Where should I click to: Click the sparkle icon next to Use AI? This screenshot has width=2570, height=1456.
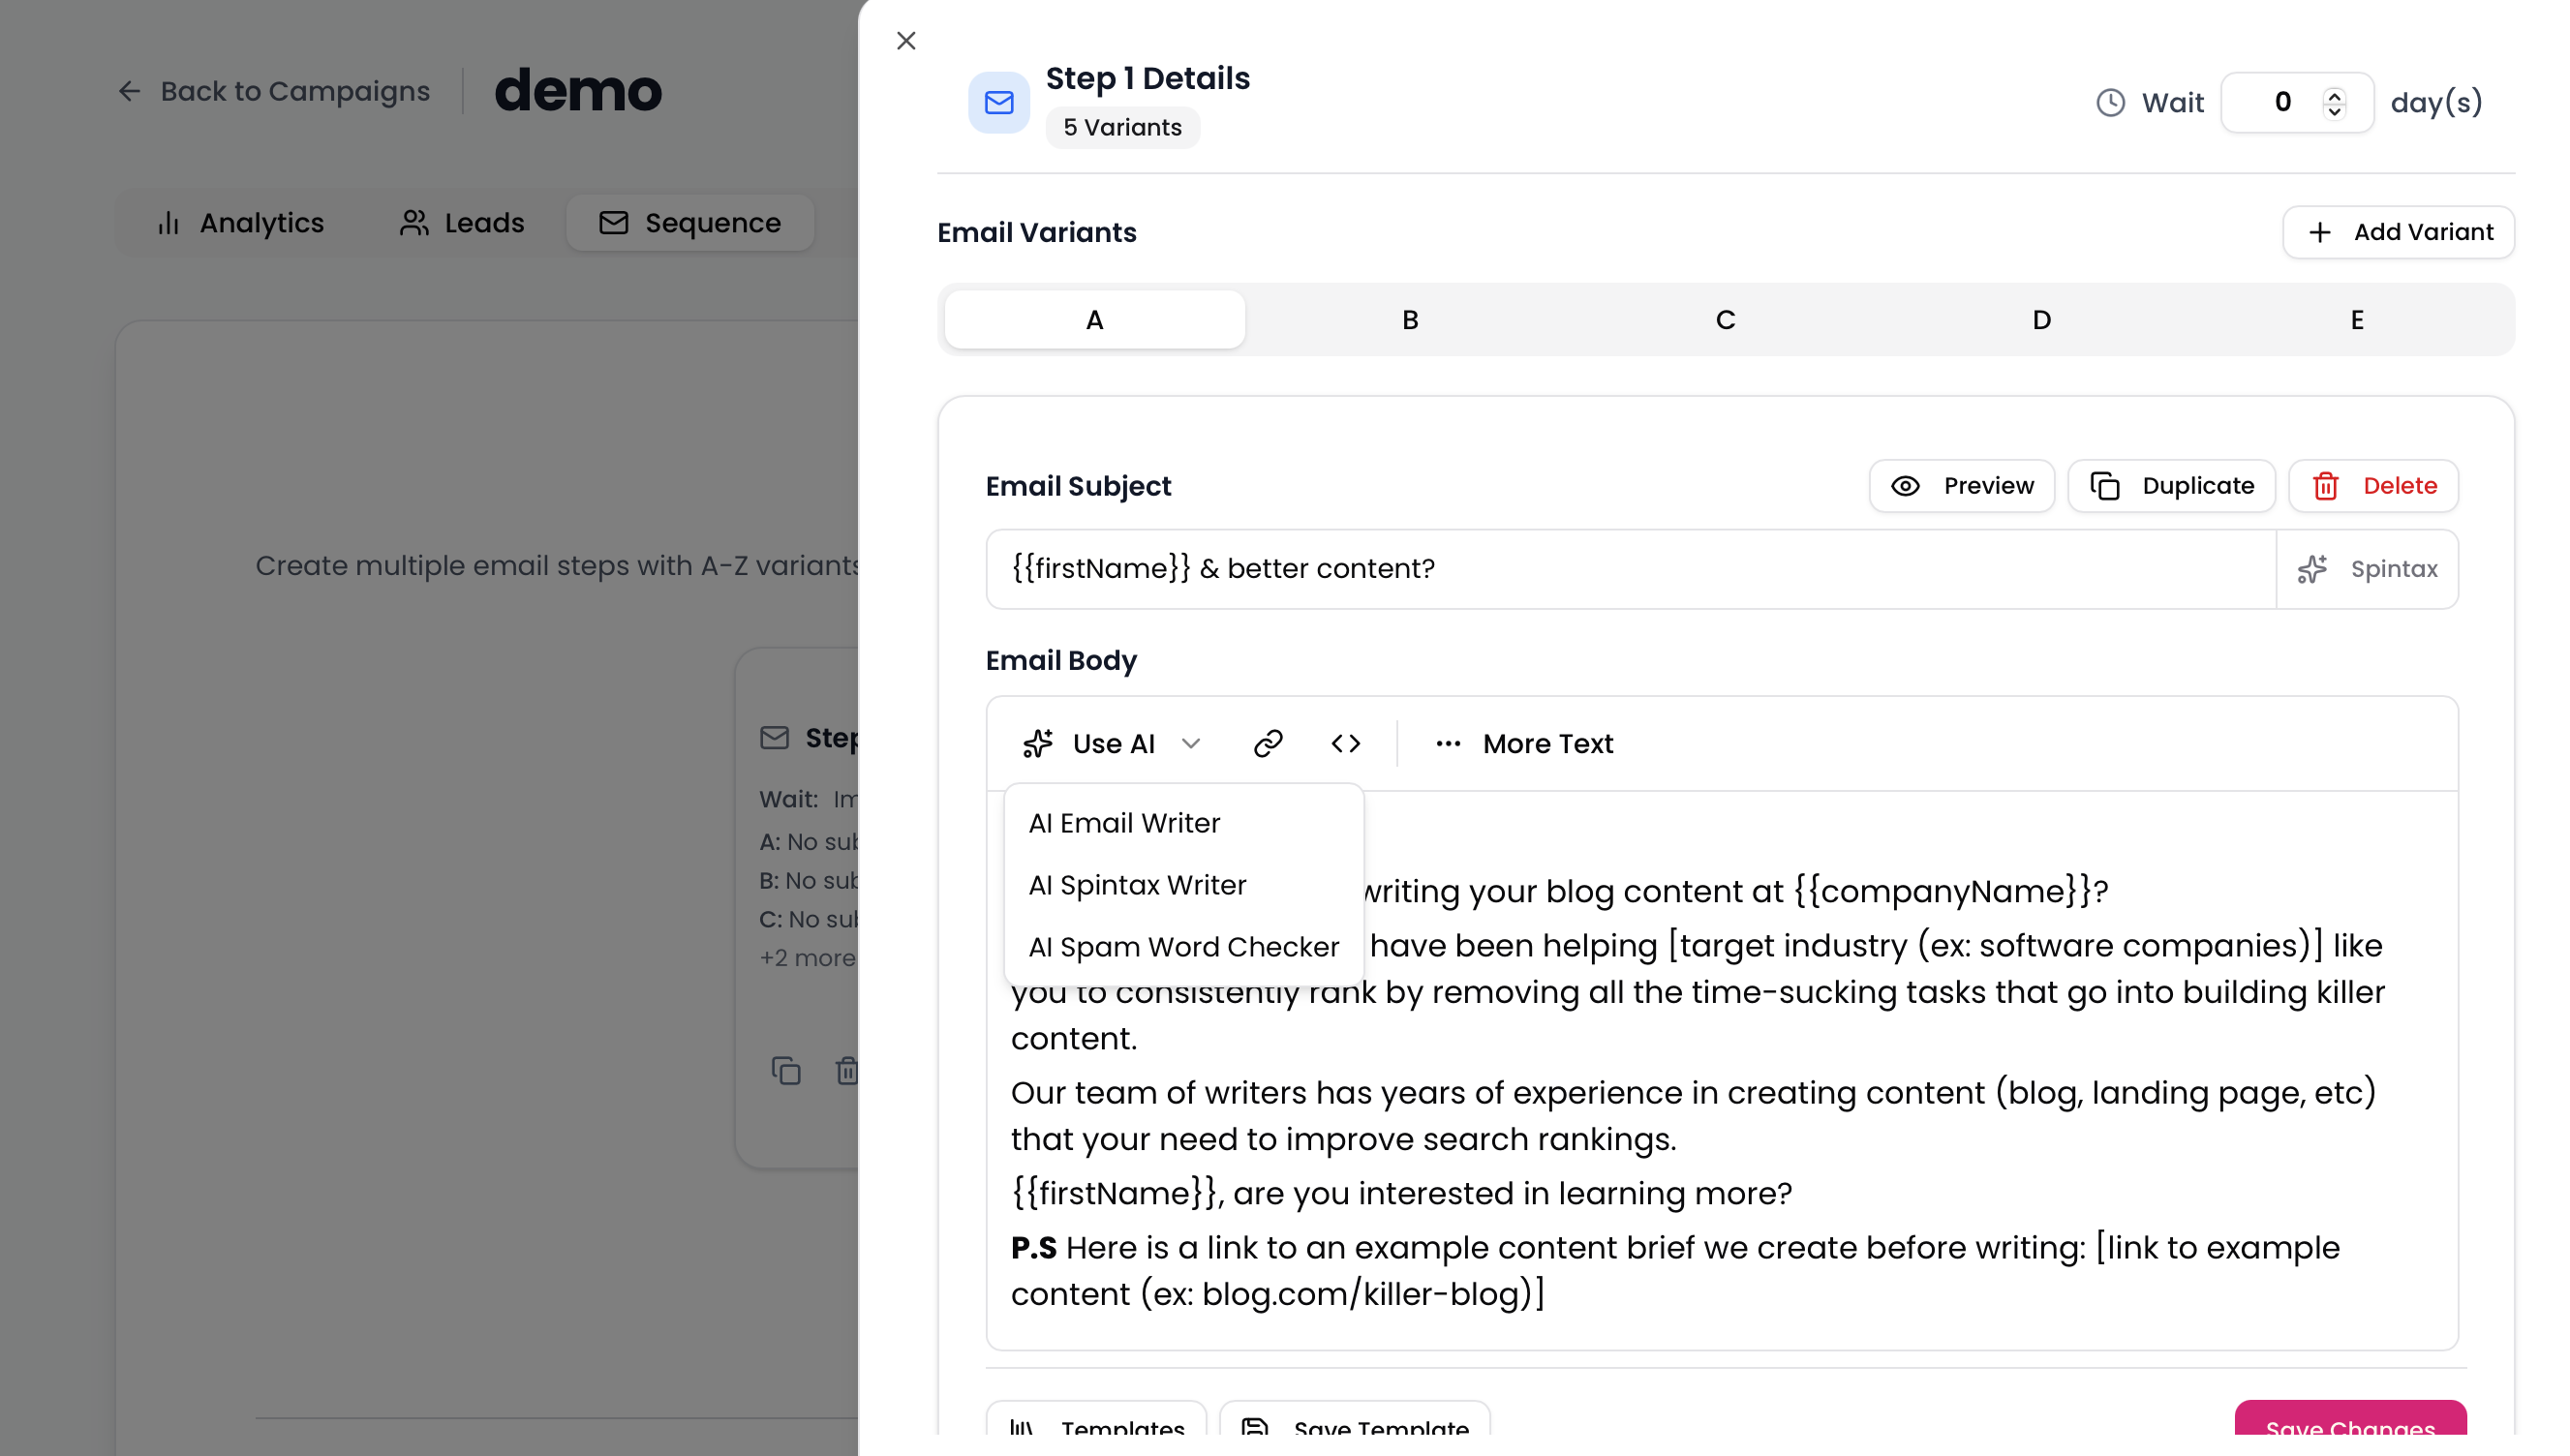(1037, 743)
